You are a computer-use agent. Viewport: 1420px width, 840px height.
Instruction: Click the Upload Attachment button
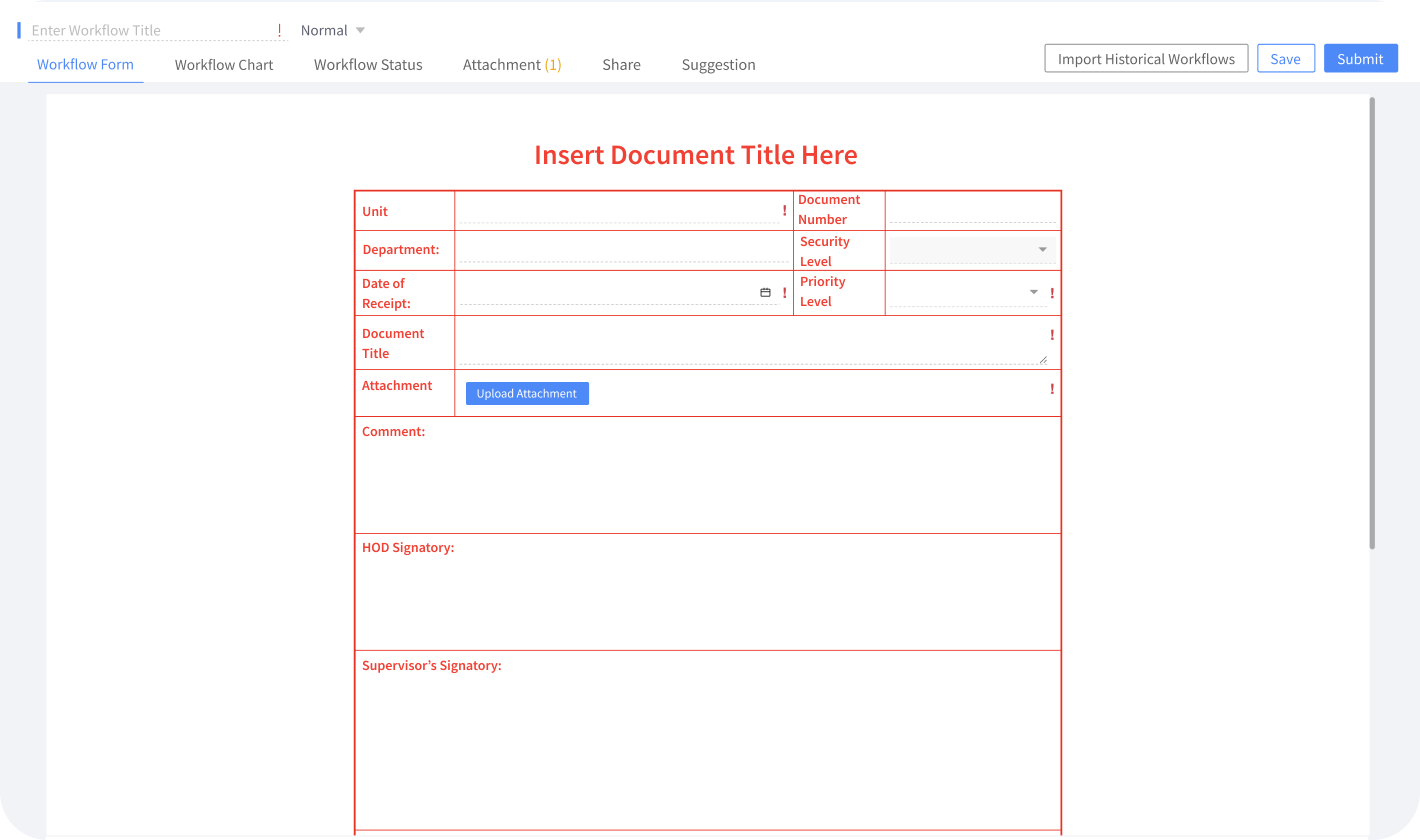(527, 393)
